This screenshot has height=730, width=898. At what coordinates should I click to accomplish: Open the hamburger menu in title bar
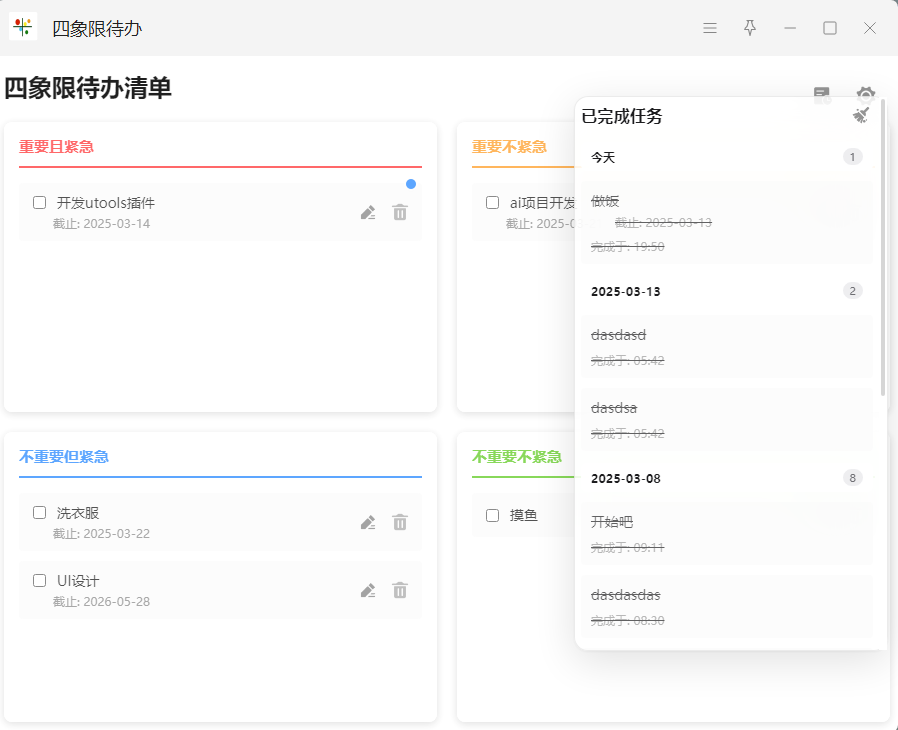710,28
